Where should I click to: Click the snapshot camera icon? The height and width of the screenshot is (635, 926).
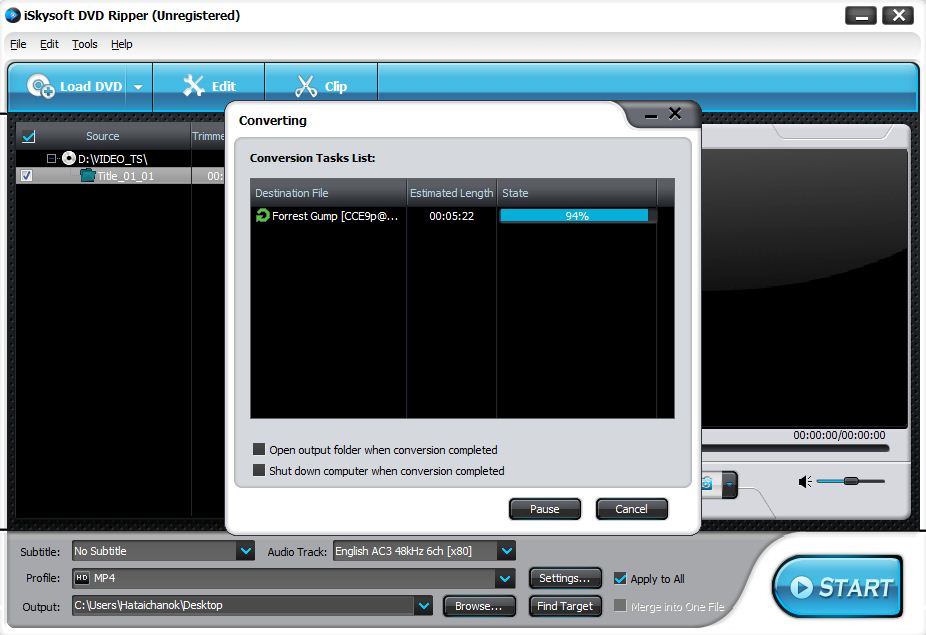707,484
